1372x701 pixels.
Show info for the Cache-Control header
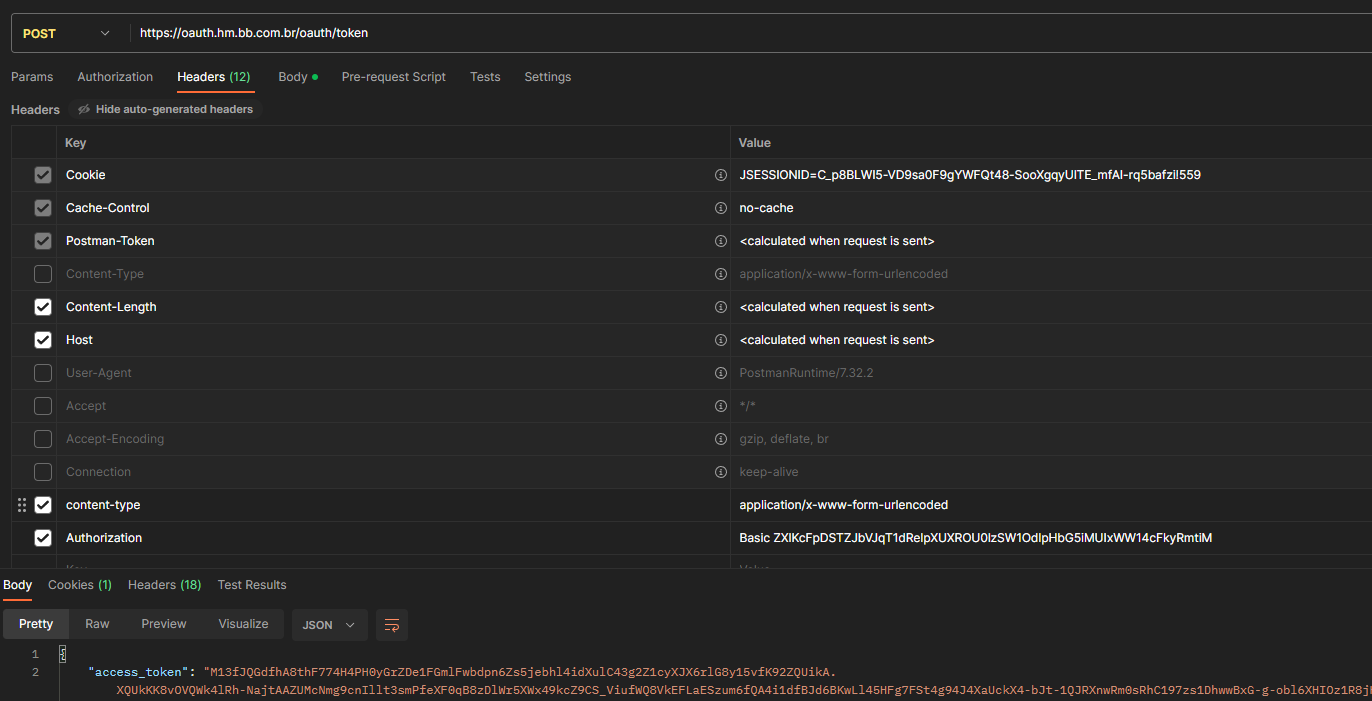coord(721,208)
